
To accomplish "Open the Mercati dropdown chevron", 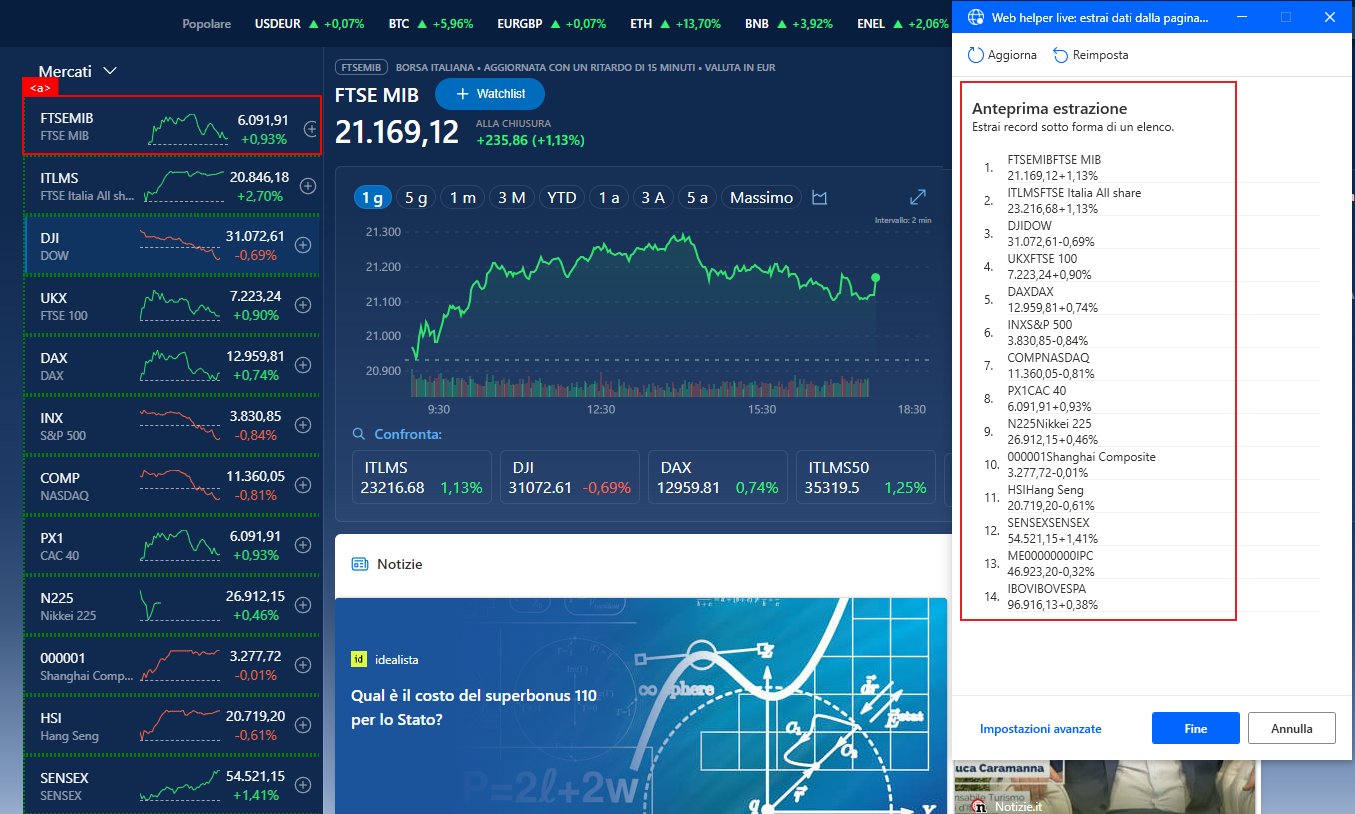I will click(110, 71).
